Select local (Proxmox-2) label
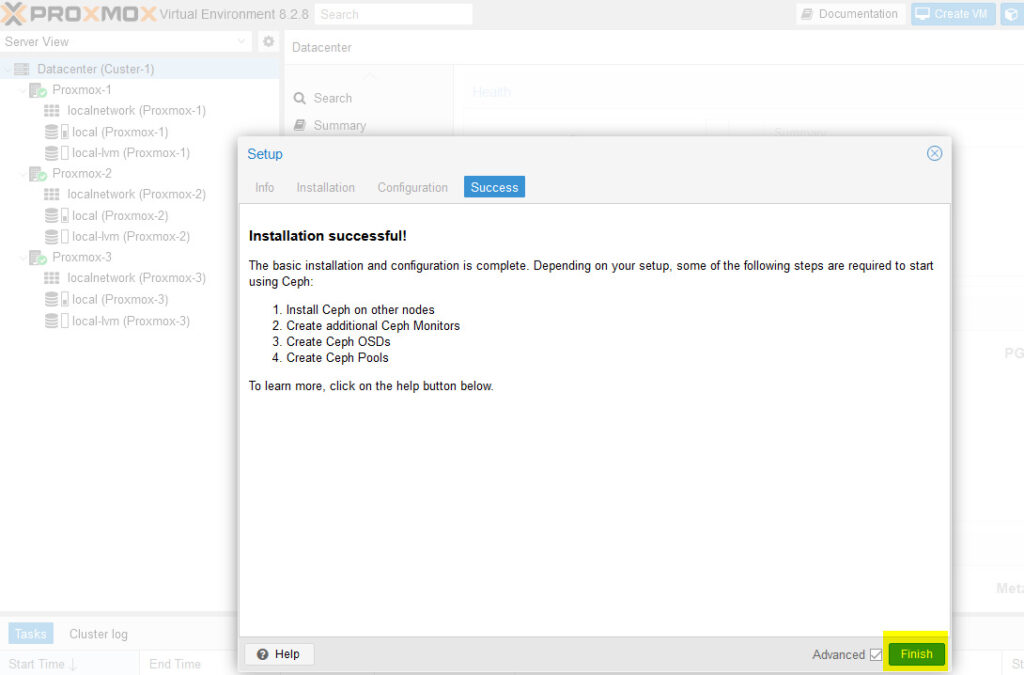Viewport: 1024px width, 675px height. [120, 215]
